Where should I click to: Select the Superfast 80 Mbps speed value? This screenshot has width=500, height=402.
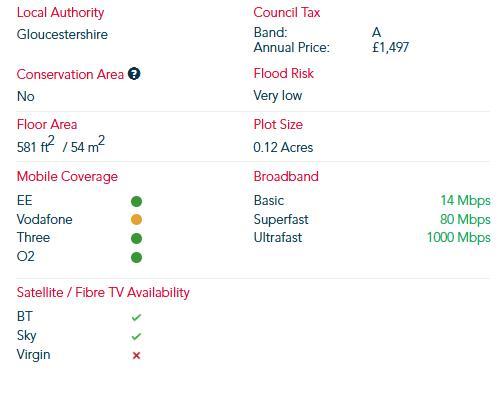tap(465, 219)
